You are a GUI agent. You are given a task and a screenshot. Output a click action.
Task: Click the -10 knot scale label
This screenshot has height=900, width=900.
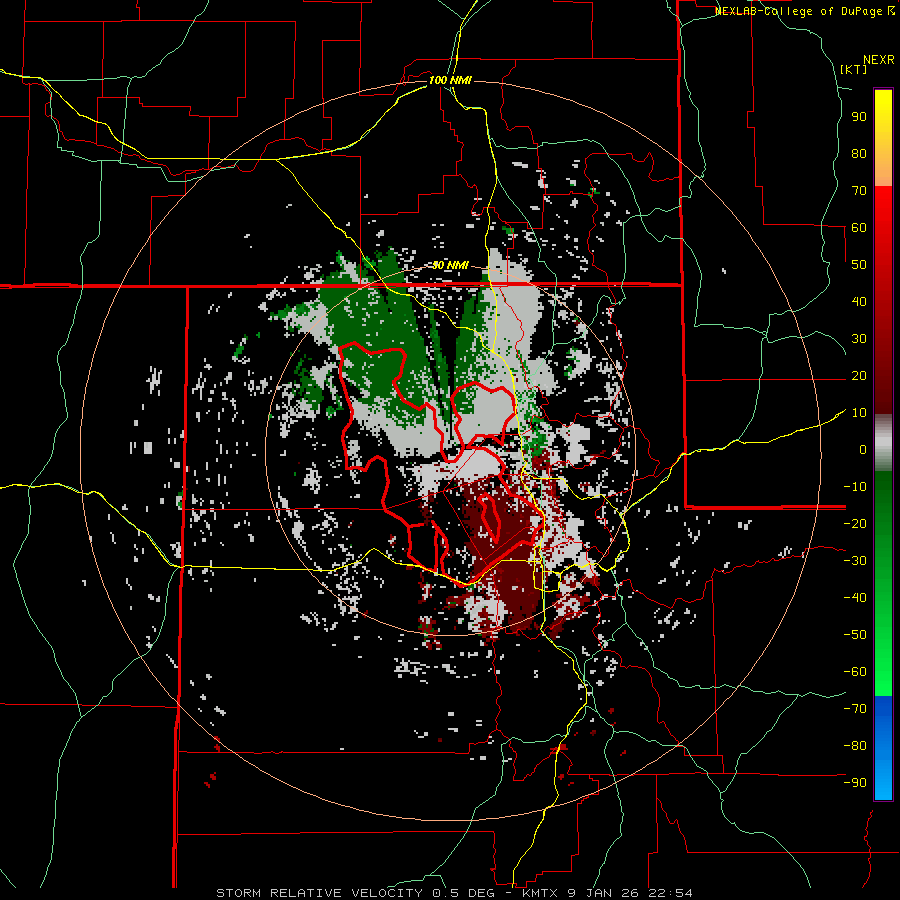click(855, 487)
